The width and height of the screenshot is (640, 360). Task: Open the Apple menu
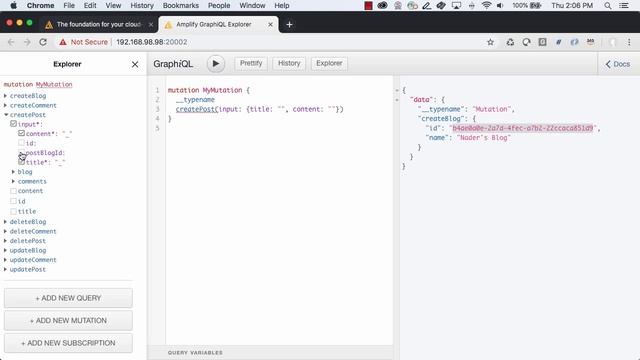[13, 5]
